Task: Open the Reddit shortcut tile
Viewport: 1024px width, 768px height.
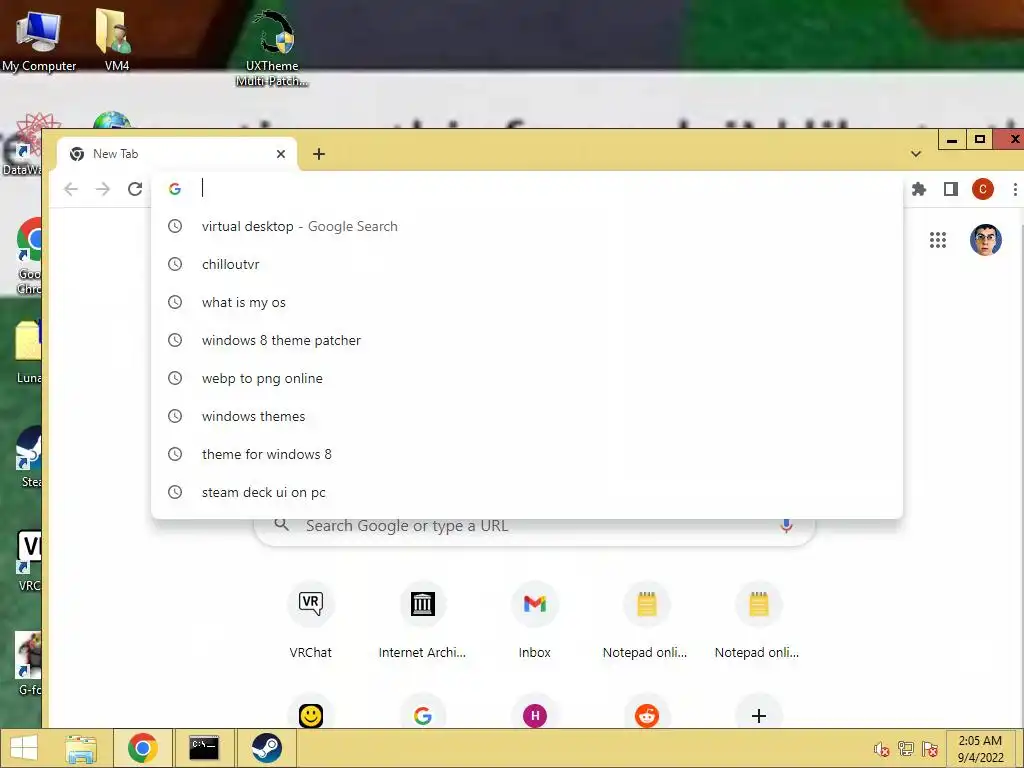Action: 647,716
